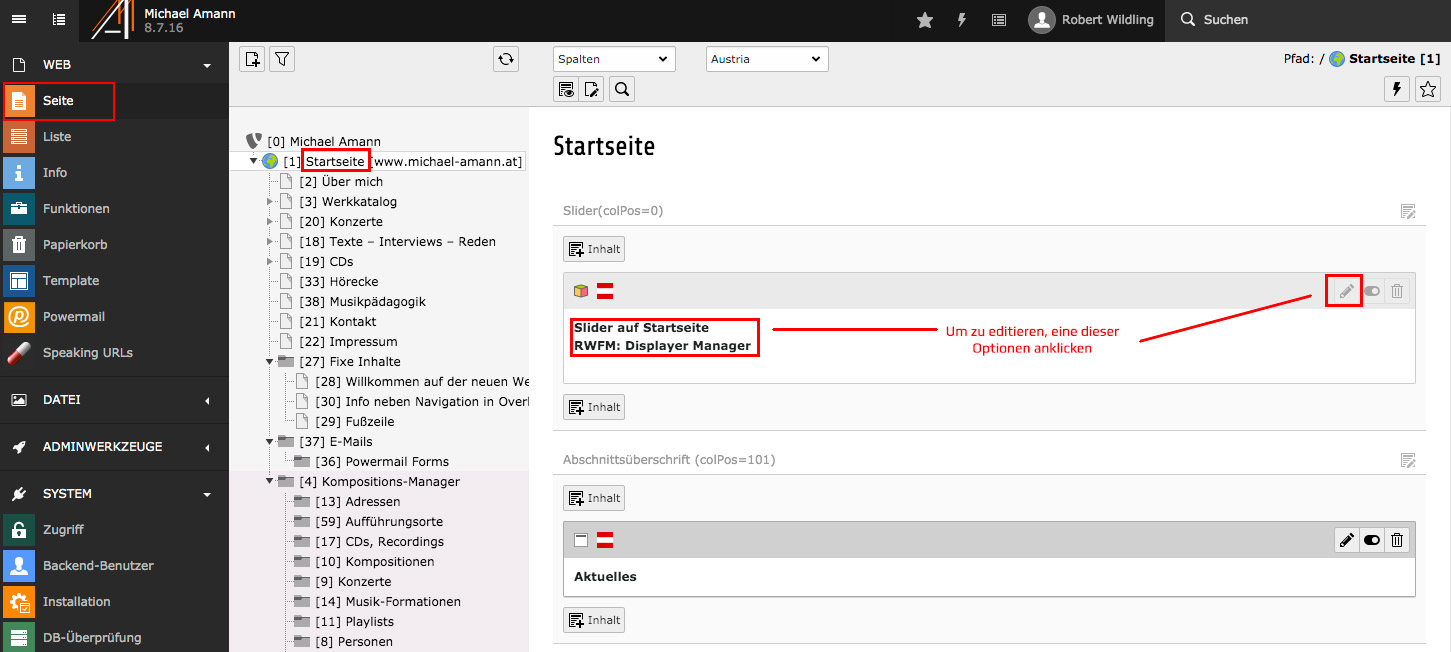Viewport: 1451px width, 652px height.
Task: Open the page tree filter funnel icon
Action: click(x=281, y=58)
